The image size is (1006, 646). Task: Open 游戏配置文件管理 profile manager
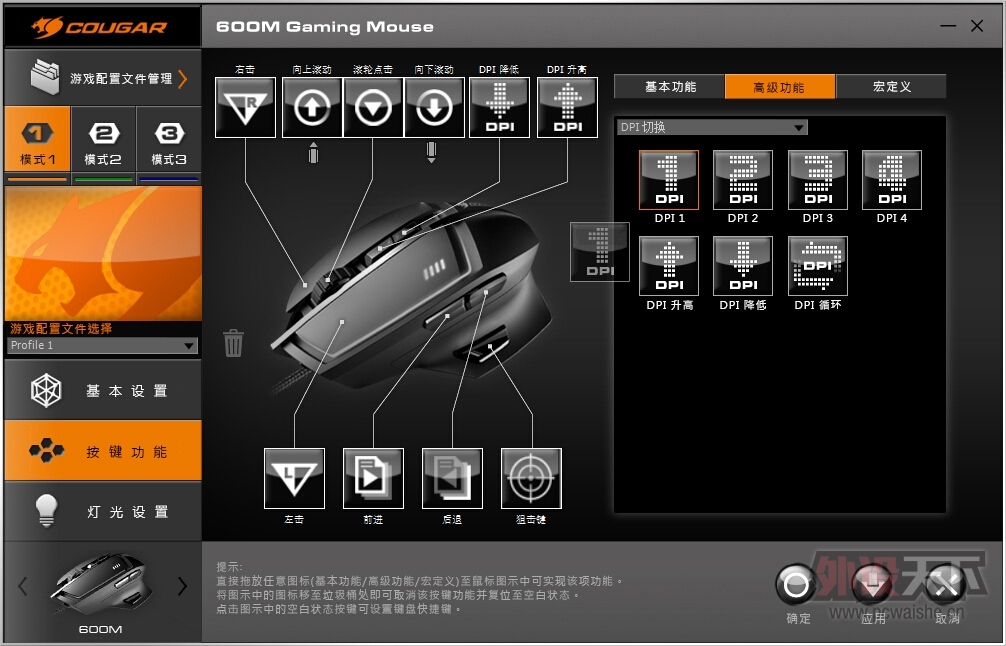pos(103,78)
